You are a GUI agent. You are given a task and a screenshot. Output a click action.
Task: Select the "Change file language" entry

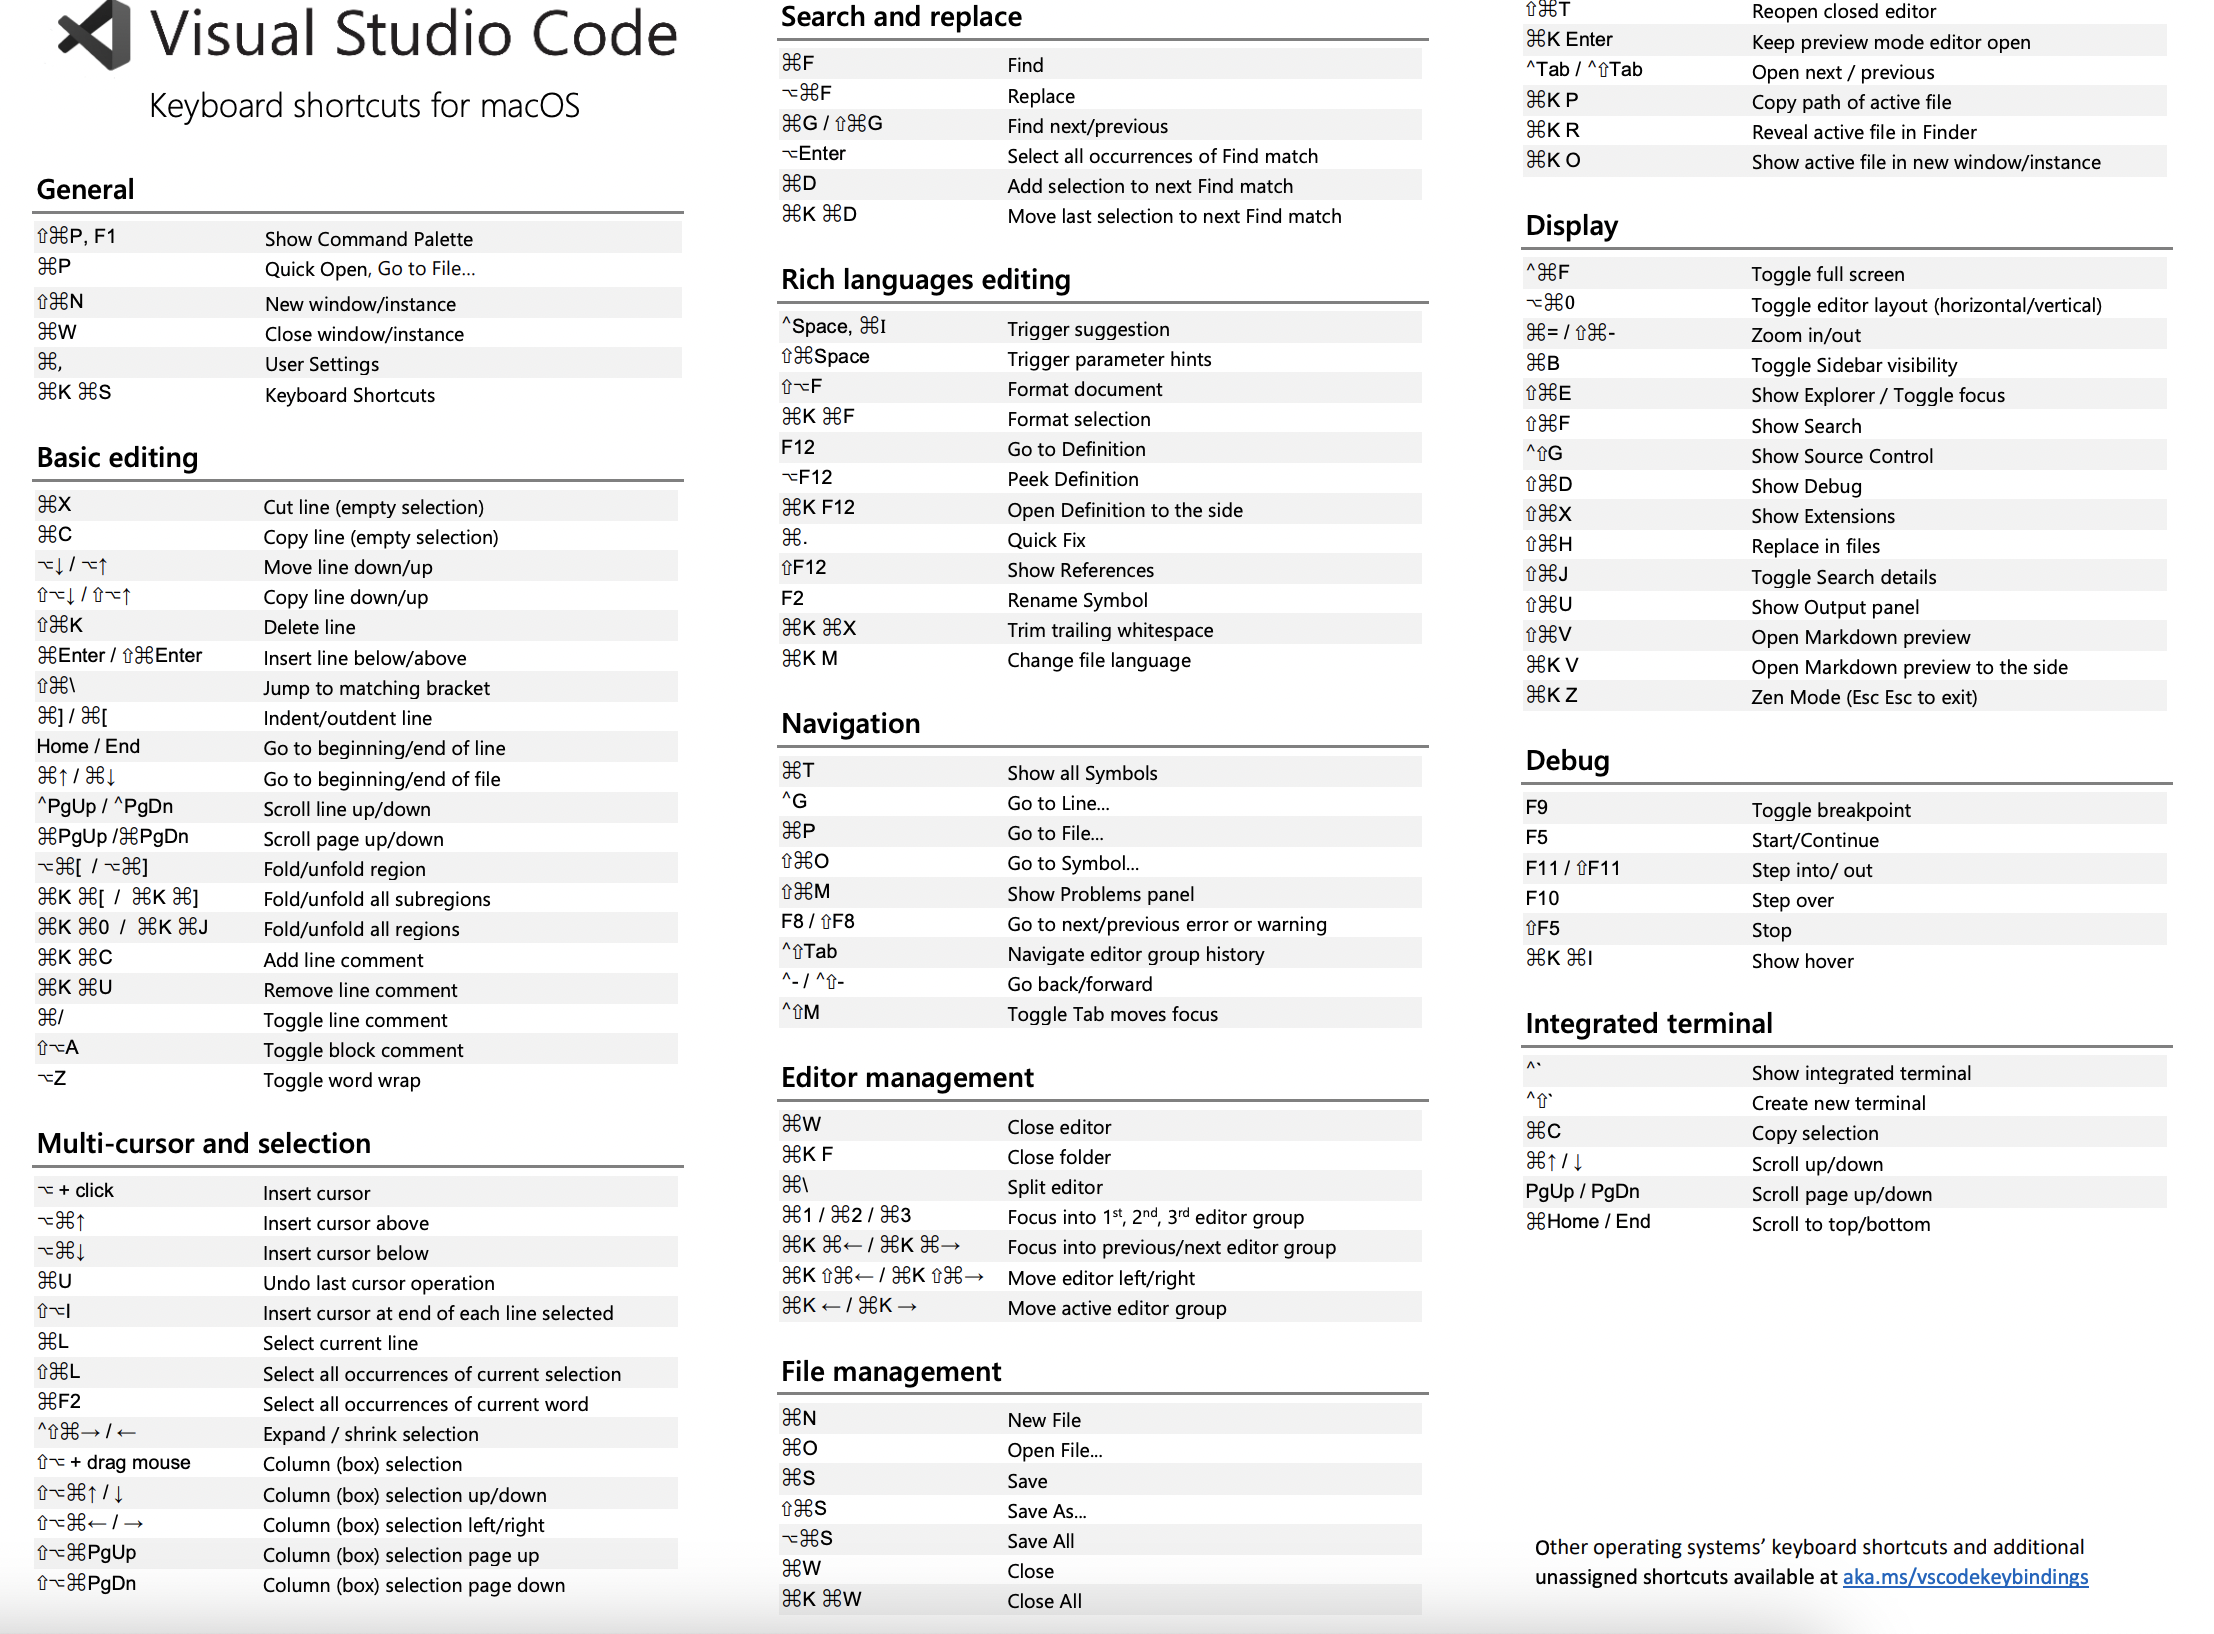(x=1099, y=660)
